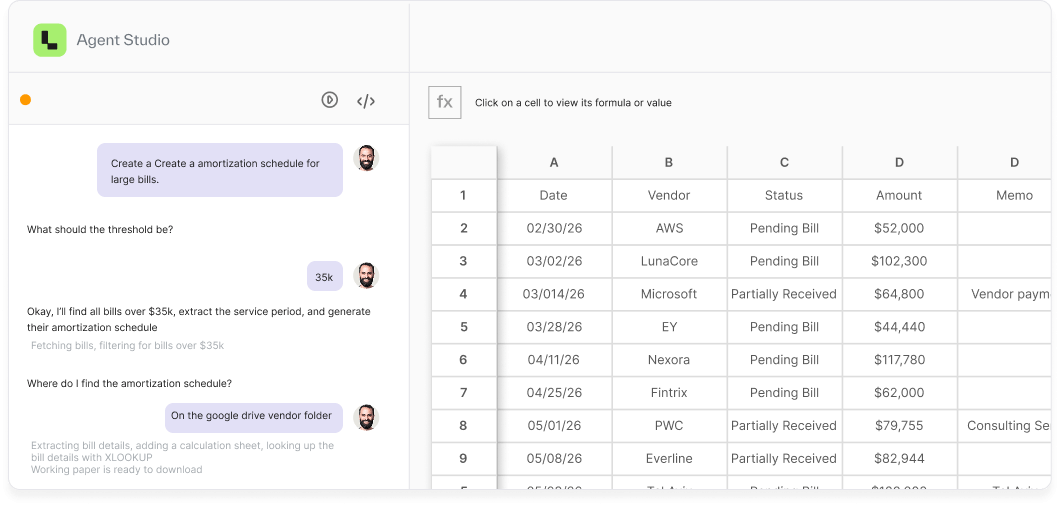Image resolution: width=1060 pixels, height=506 pixels.
Task: Click 'Where do I find the amortization schedule?'
Action: coord(130,384)
